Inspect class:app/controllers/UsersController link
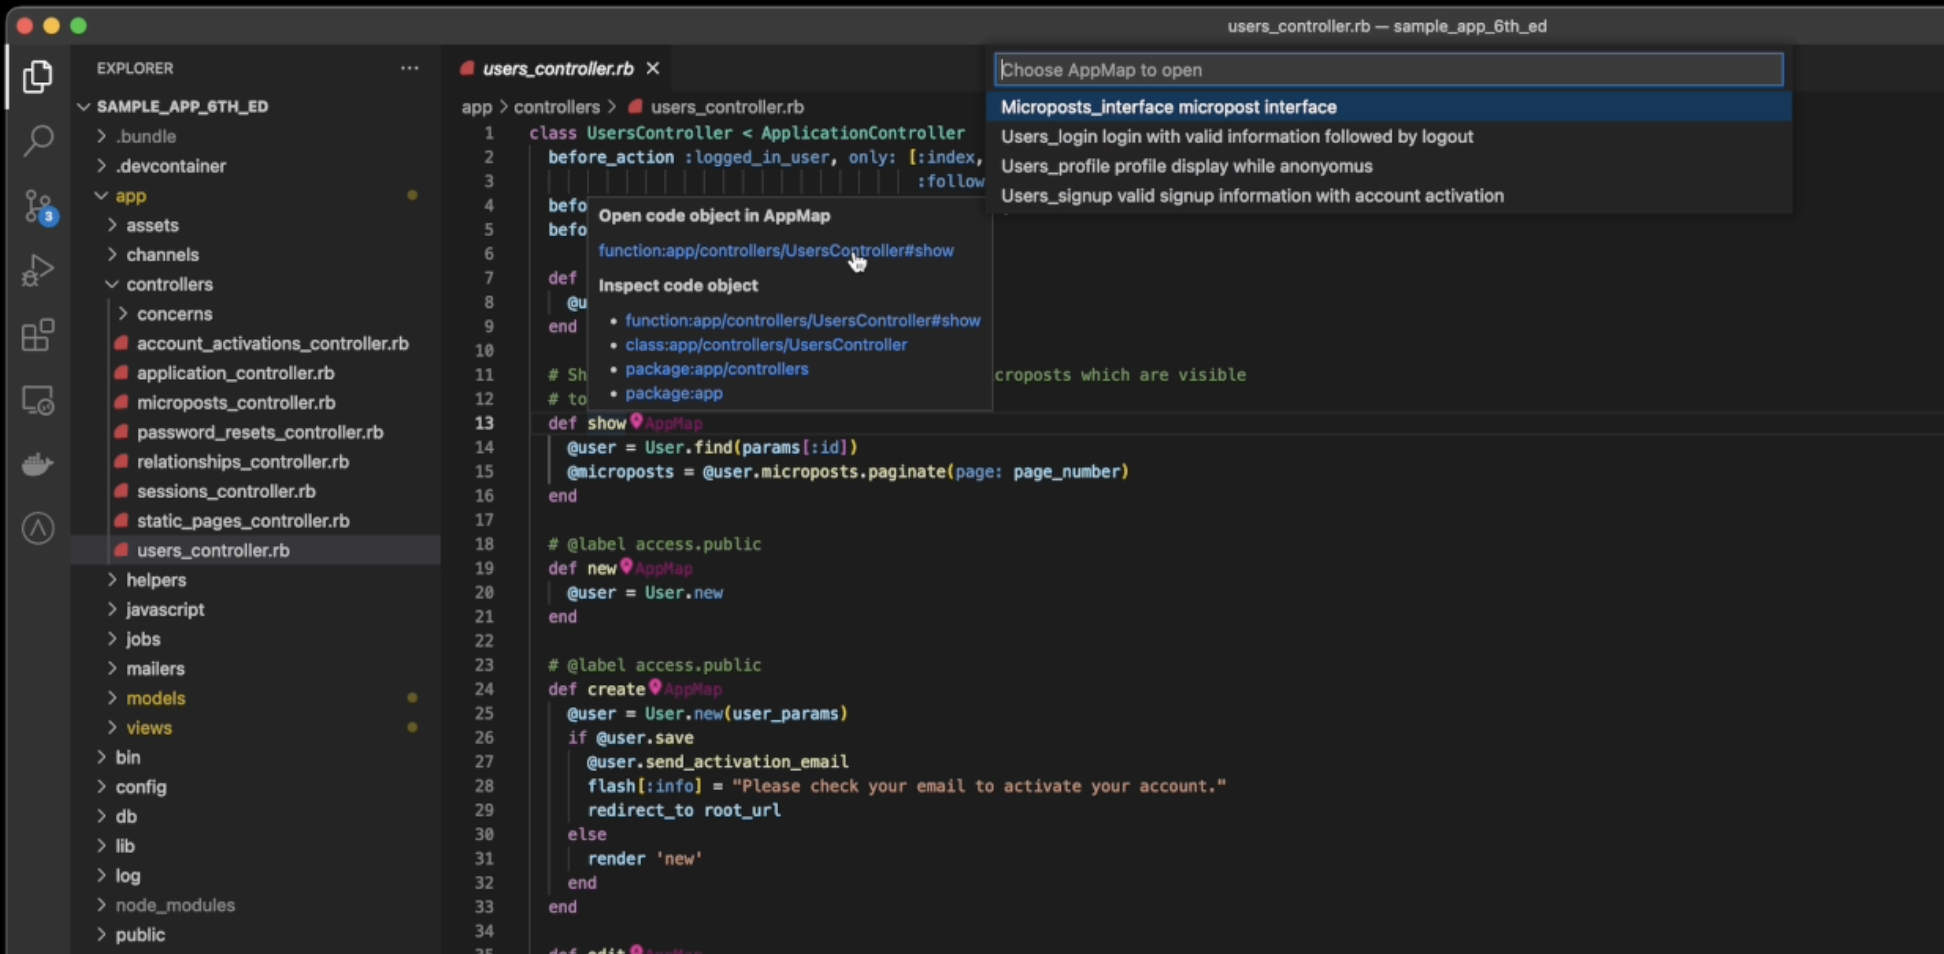This screenshot has height=954, width=1944. coord(766,345)
